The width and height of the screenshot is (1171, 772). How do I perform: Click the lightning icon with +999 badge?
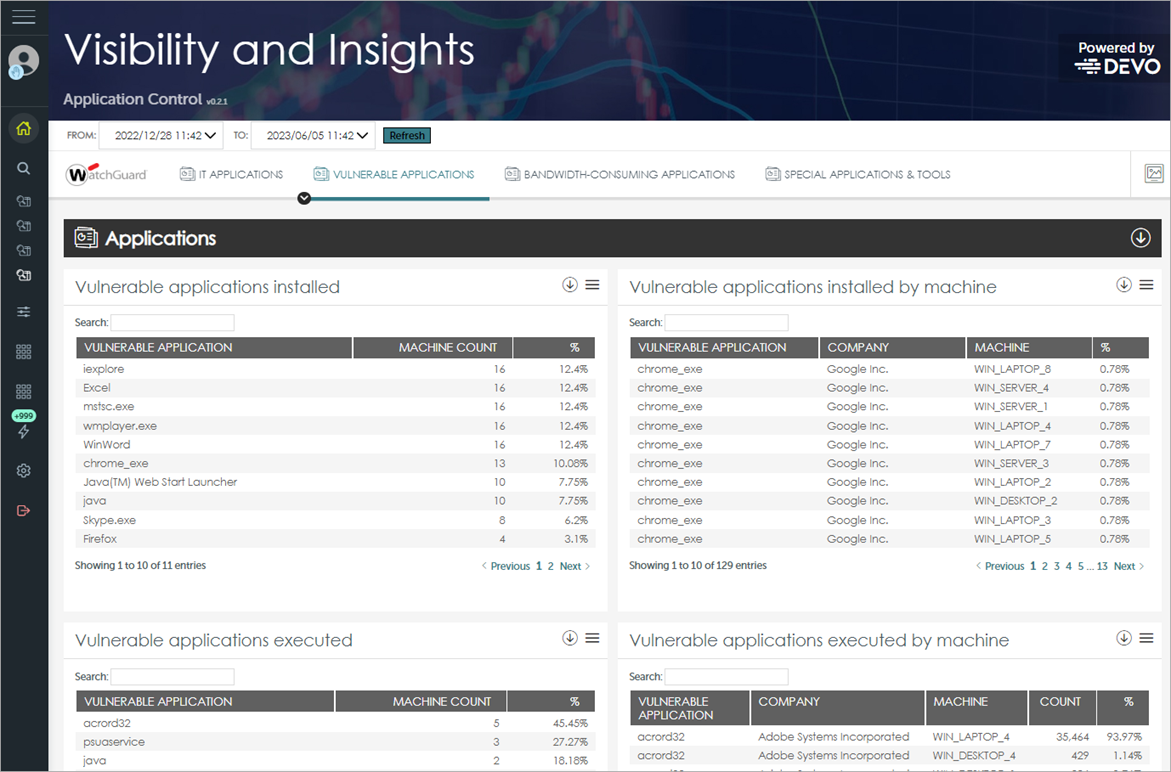[x=23, y=424]
